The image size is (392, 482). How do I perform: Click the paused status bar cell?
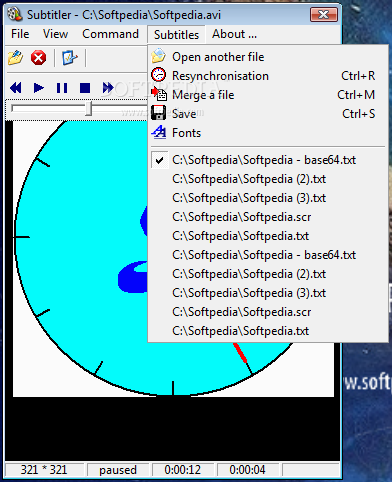pos(118,470)
